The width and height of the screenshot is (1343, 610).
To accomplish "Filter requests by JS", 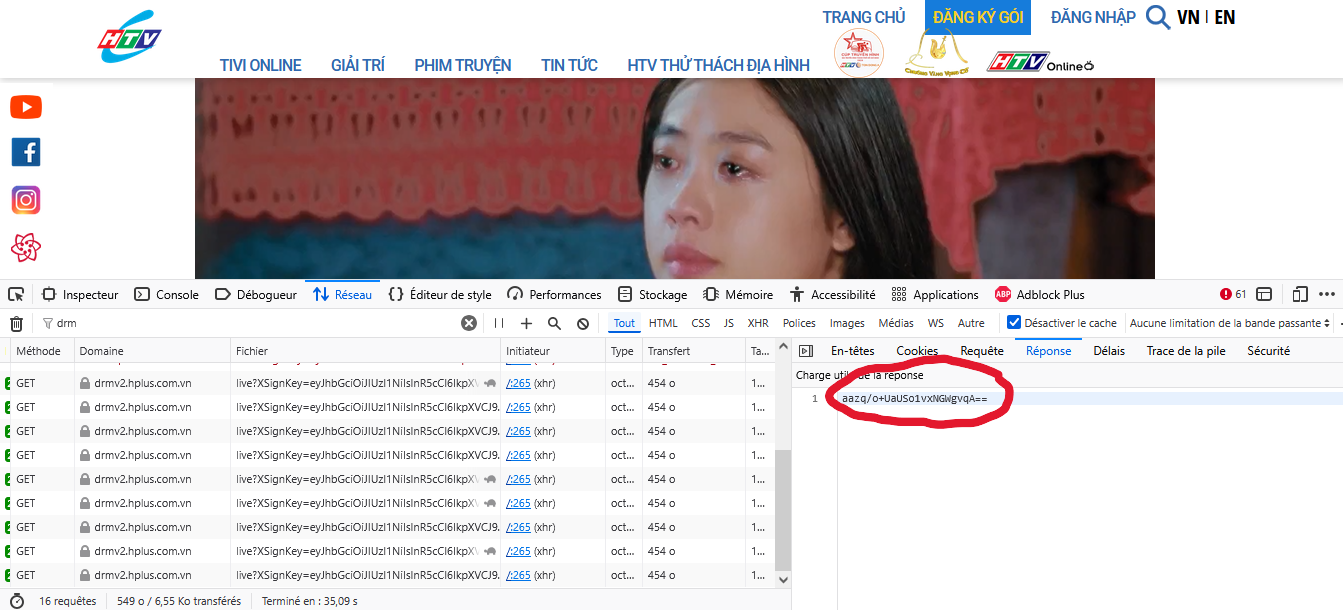I will click(729, 323).
